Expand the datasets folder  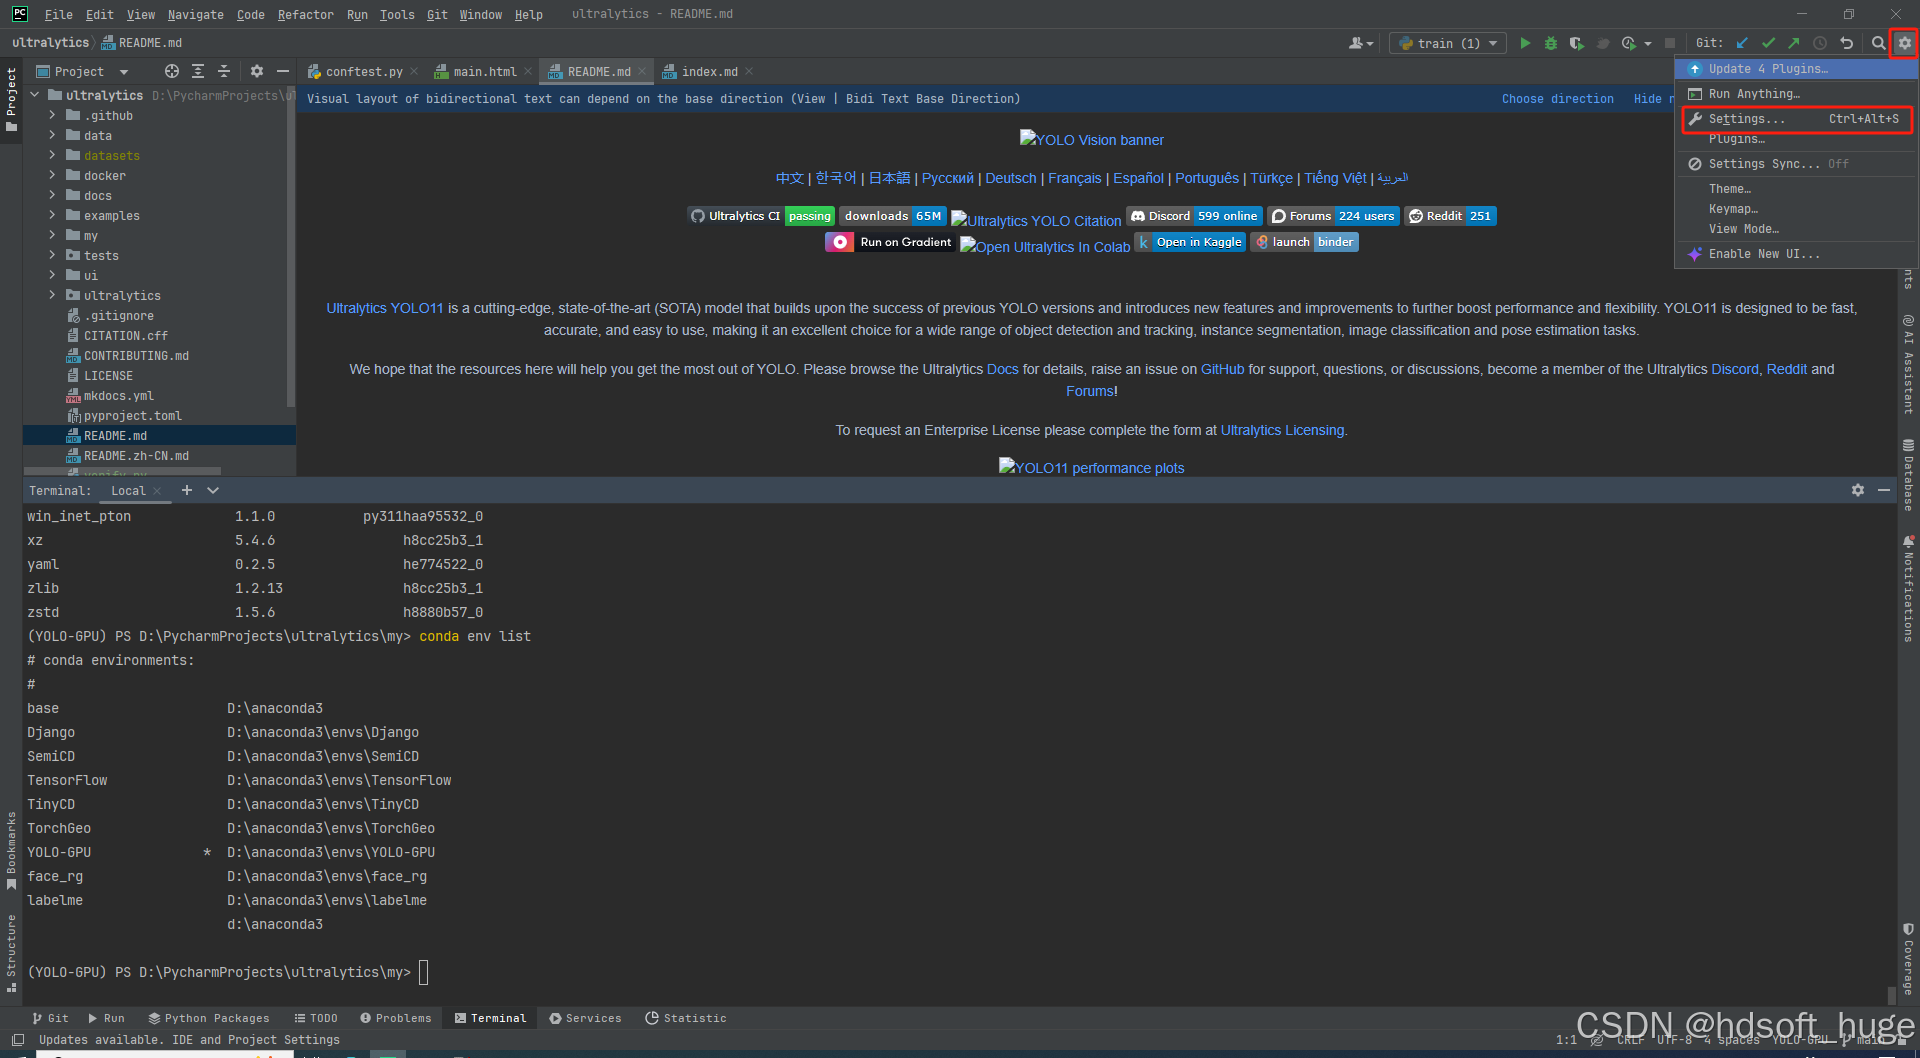52,155
